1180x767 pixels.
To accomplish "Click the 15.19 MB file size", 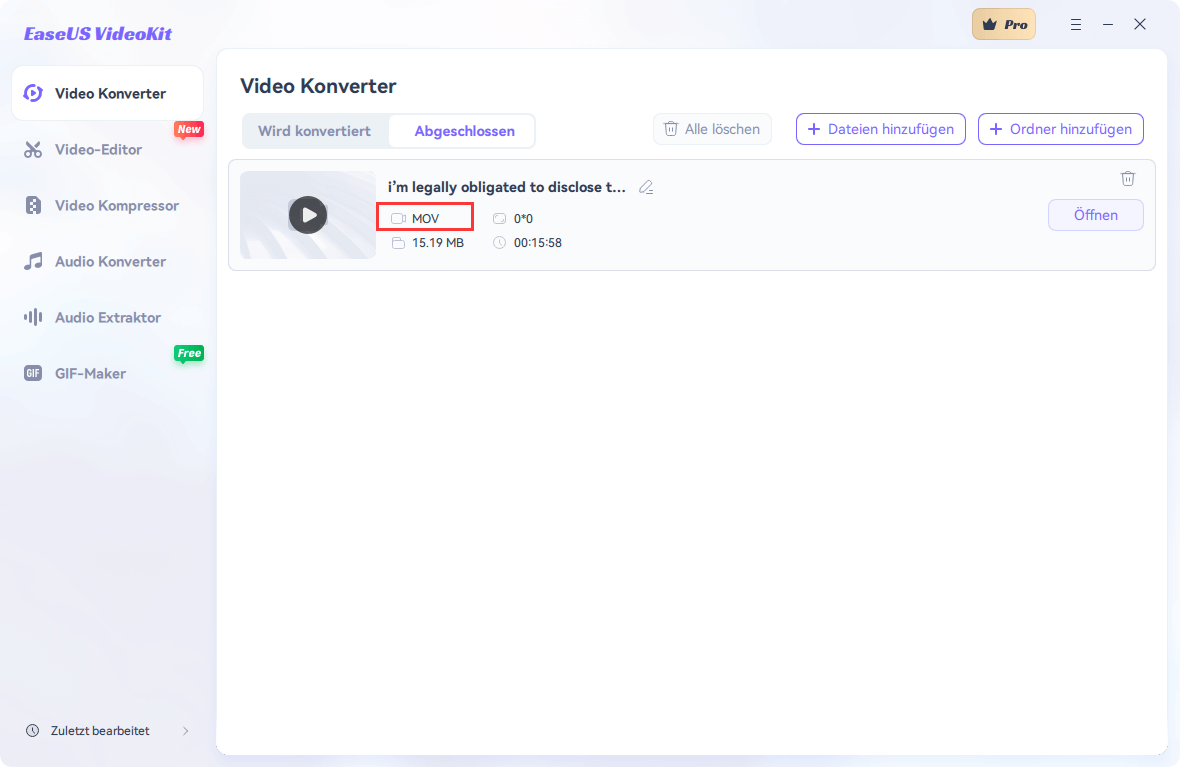I will pos(438,243).
